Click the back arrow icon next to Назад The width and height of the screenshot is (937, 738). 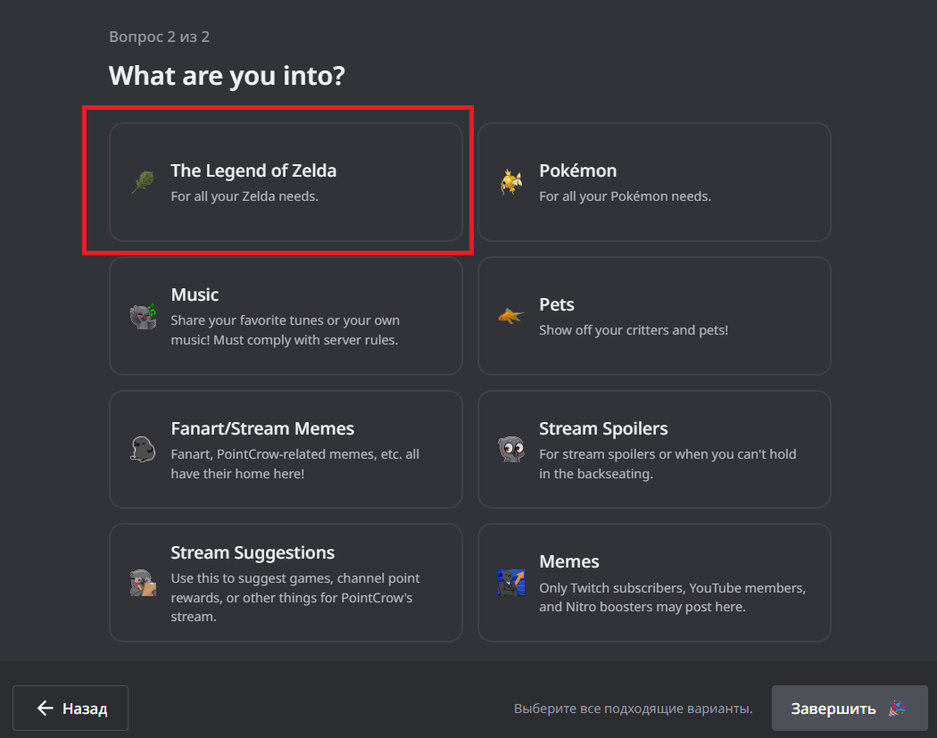[x=45, y=708]
